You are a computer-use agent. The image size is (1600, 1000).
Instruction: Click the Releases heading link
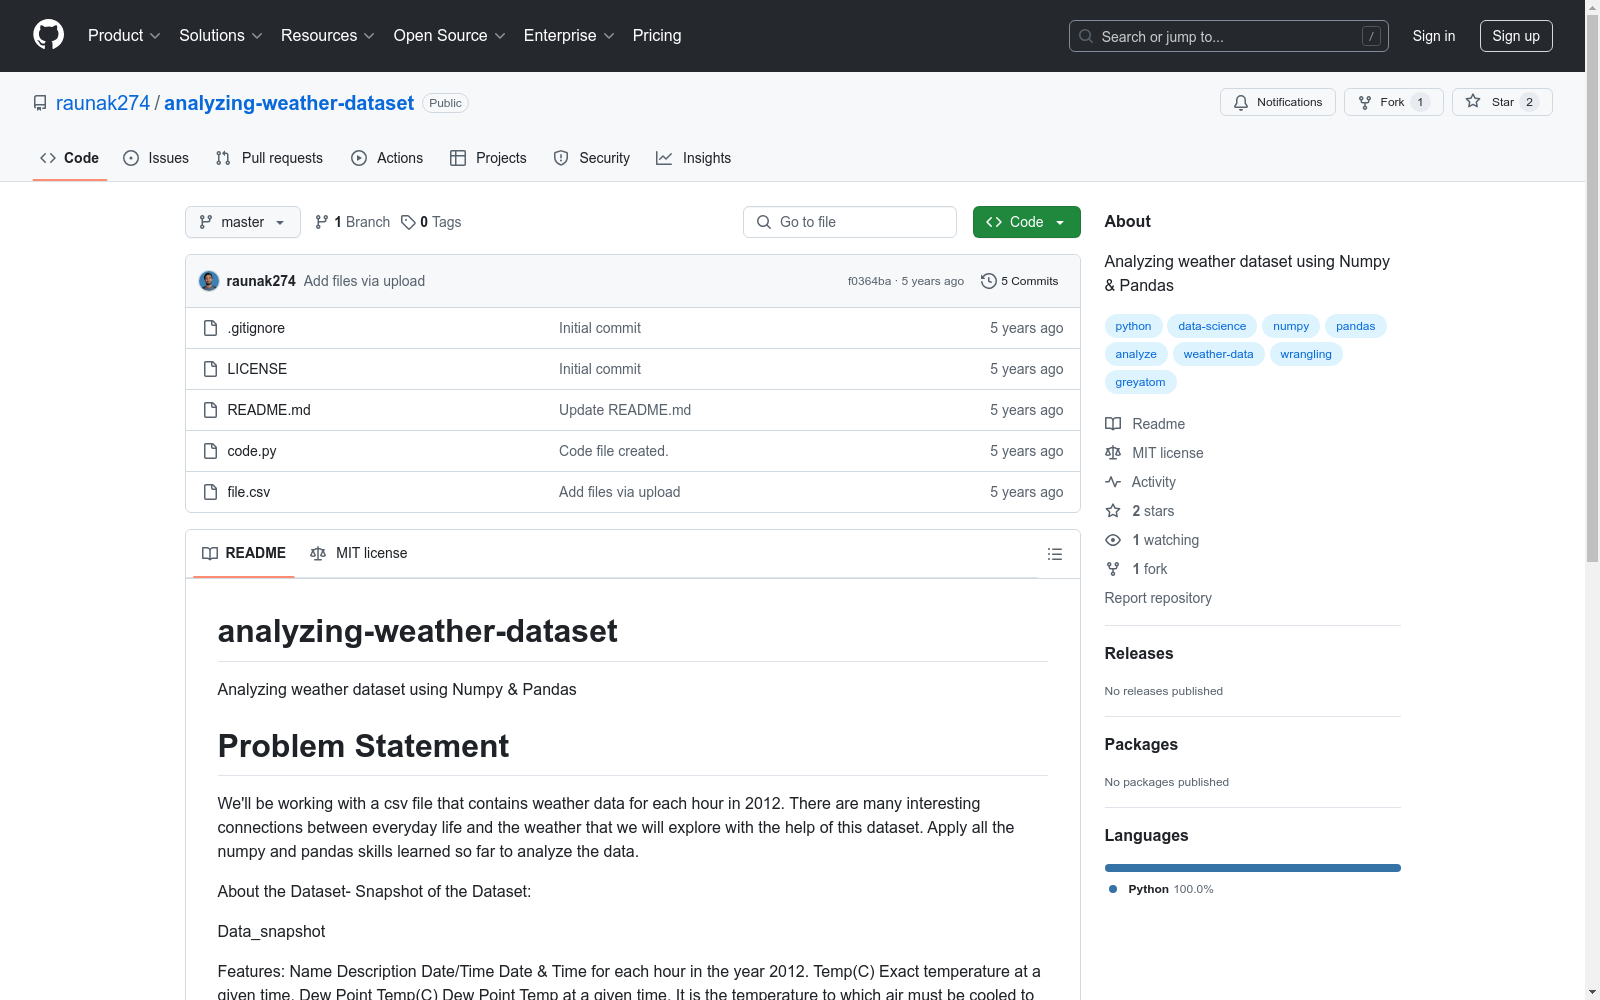pyautogui.click(x=1138, y=653)
